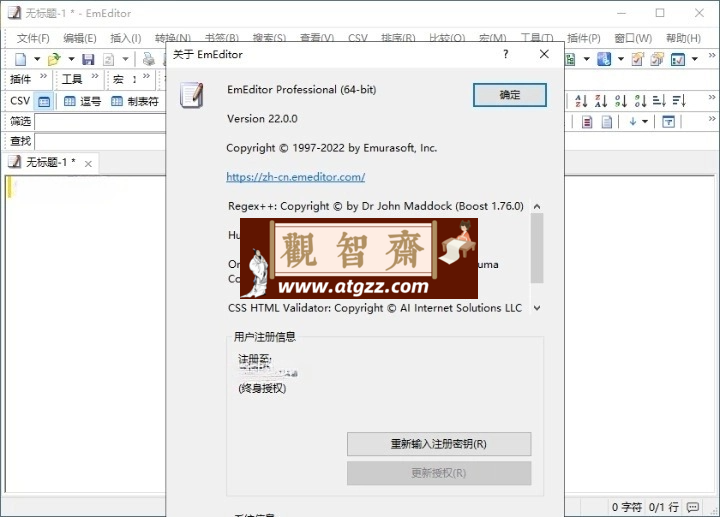This screenshot has height=517, width=720.
Task: Click the EmEditor notepad icon in About dialog
Action: (x=192, y=95)
